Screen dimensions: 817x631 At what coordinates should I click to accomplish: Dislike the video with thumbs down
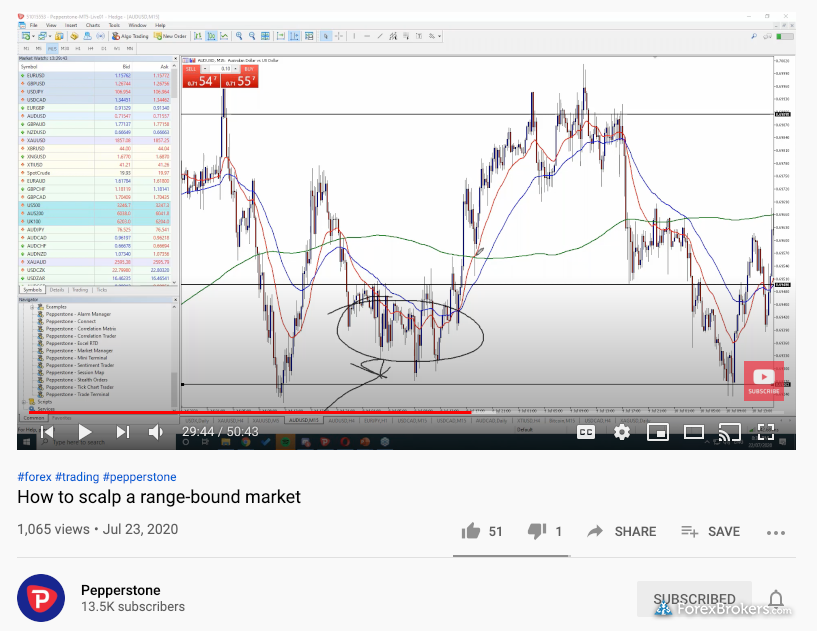coord(537,531)
